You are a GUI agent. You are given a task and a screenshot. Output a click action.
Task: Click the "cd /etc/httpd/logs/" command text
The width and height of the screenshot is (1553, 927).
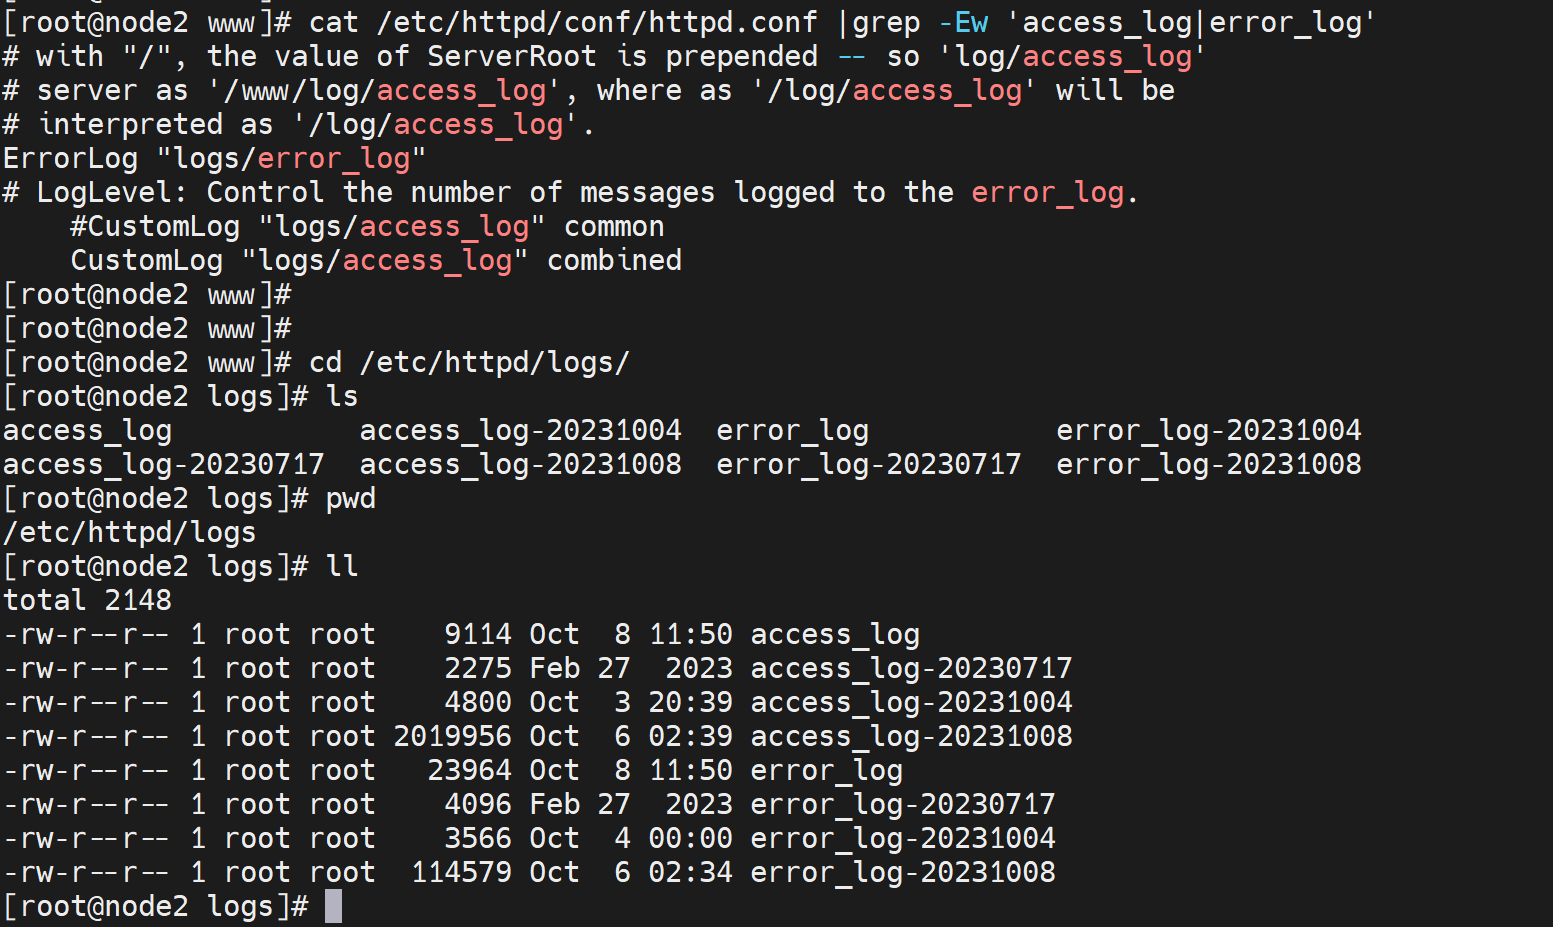pos(469,362)
